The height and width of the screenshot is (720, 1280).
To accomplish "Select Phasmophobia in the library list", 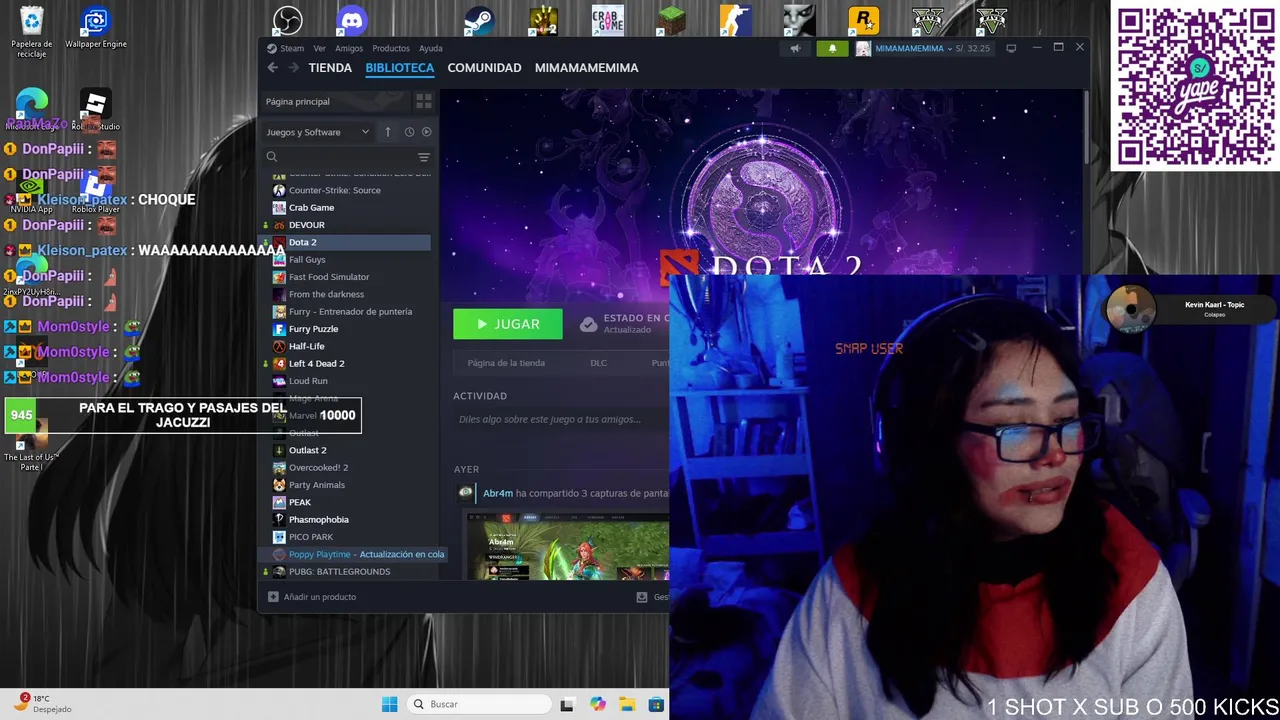I will pos(318,520).
